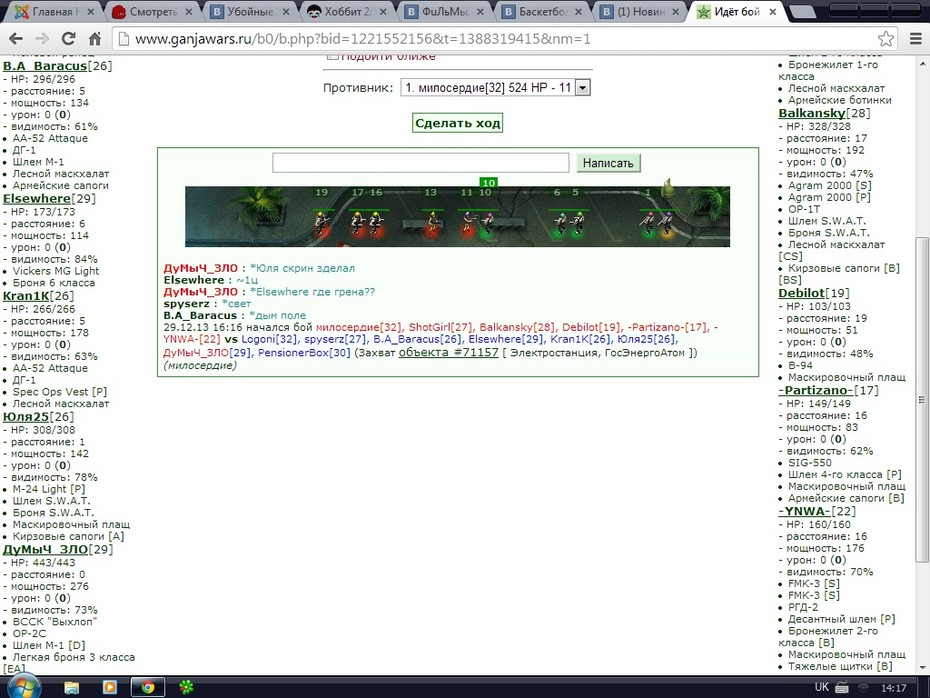This screenshot has height=698, width=930.
Task: Click 'SIG-550' weapon text
Action: (810, 463)
